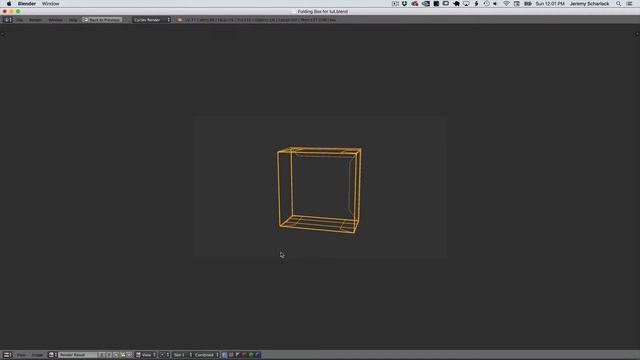
Task: Open Spotlight search in menu bar
Action: [x=619, y=4]
